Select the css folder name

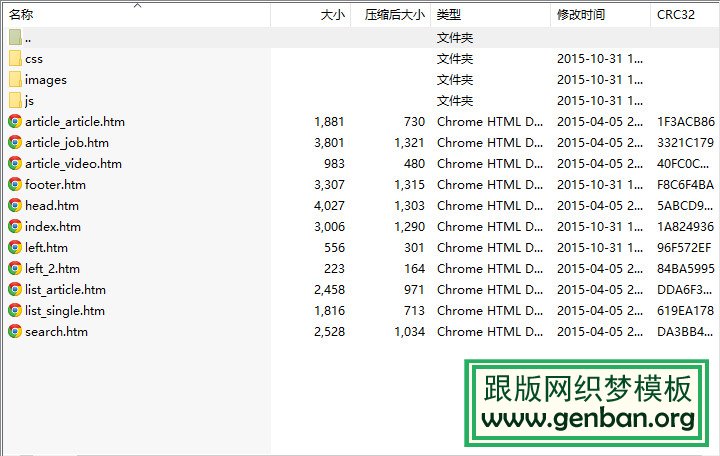(34, 59)
